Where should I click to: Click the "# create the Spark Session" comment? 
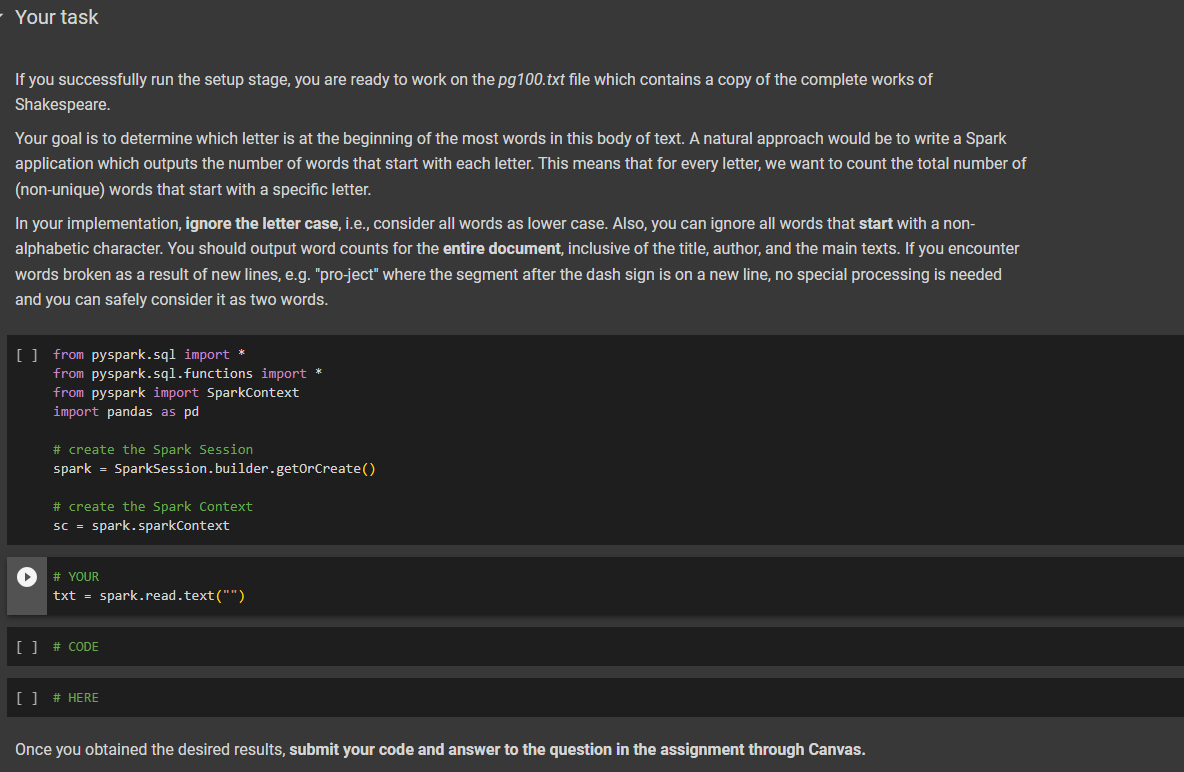(x=153, y=449)
